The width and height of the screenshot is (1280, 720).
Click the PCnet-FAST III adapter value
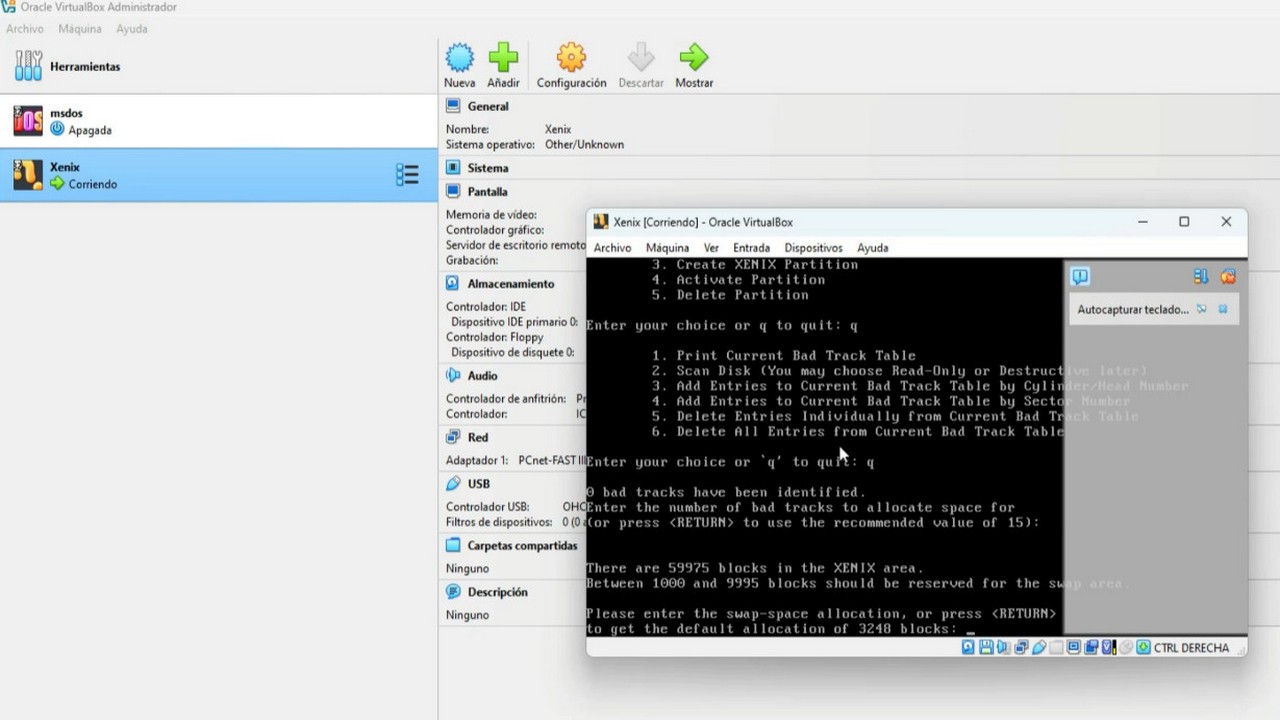(x=552, y=461)
